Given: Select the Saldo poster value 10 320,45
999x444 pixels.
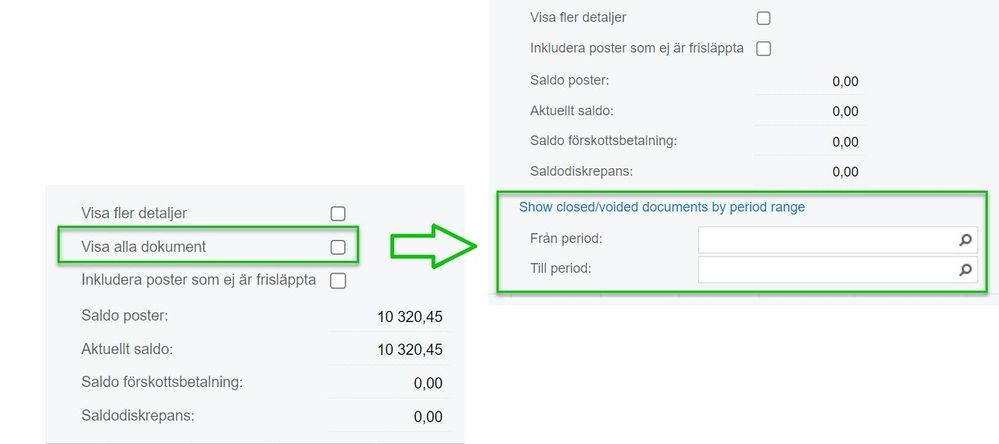Looking at the screenshot, I should (410, 317).
